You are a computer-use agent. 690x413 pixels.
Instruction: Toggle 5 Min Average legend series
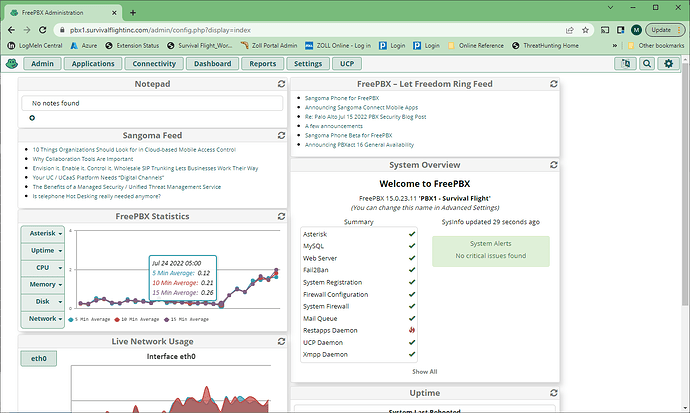[x=89, y=319]
